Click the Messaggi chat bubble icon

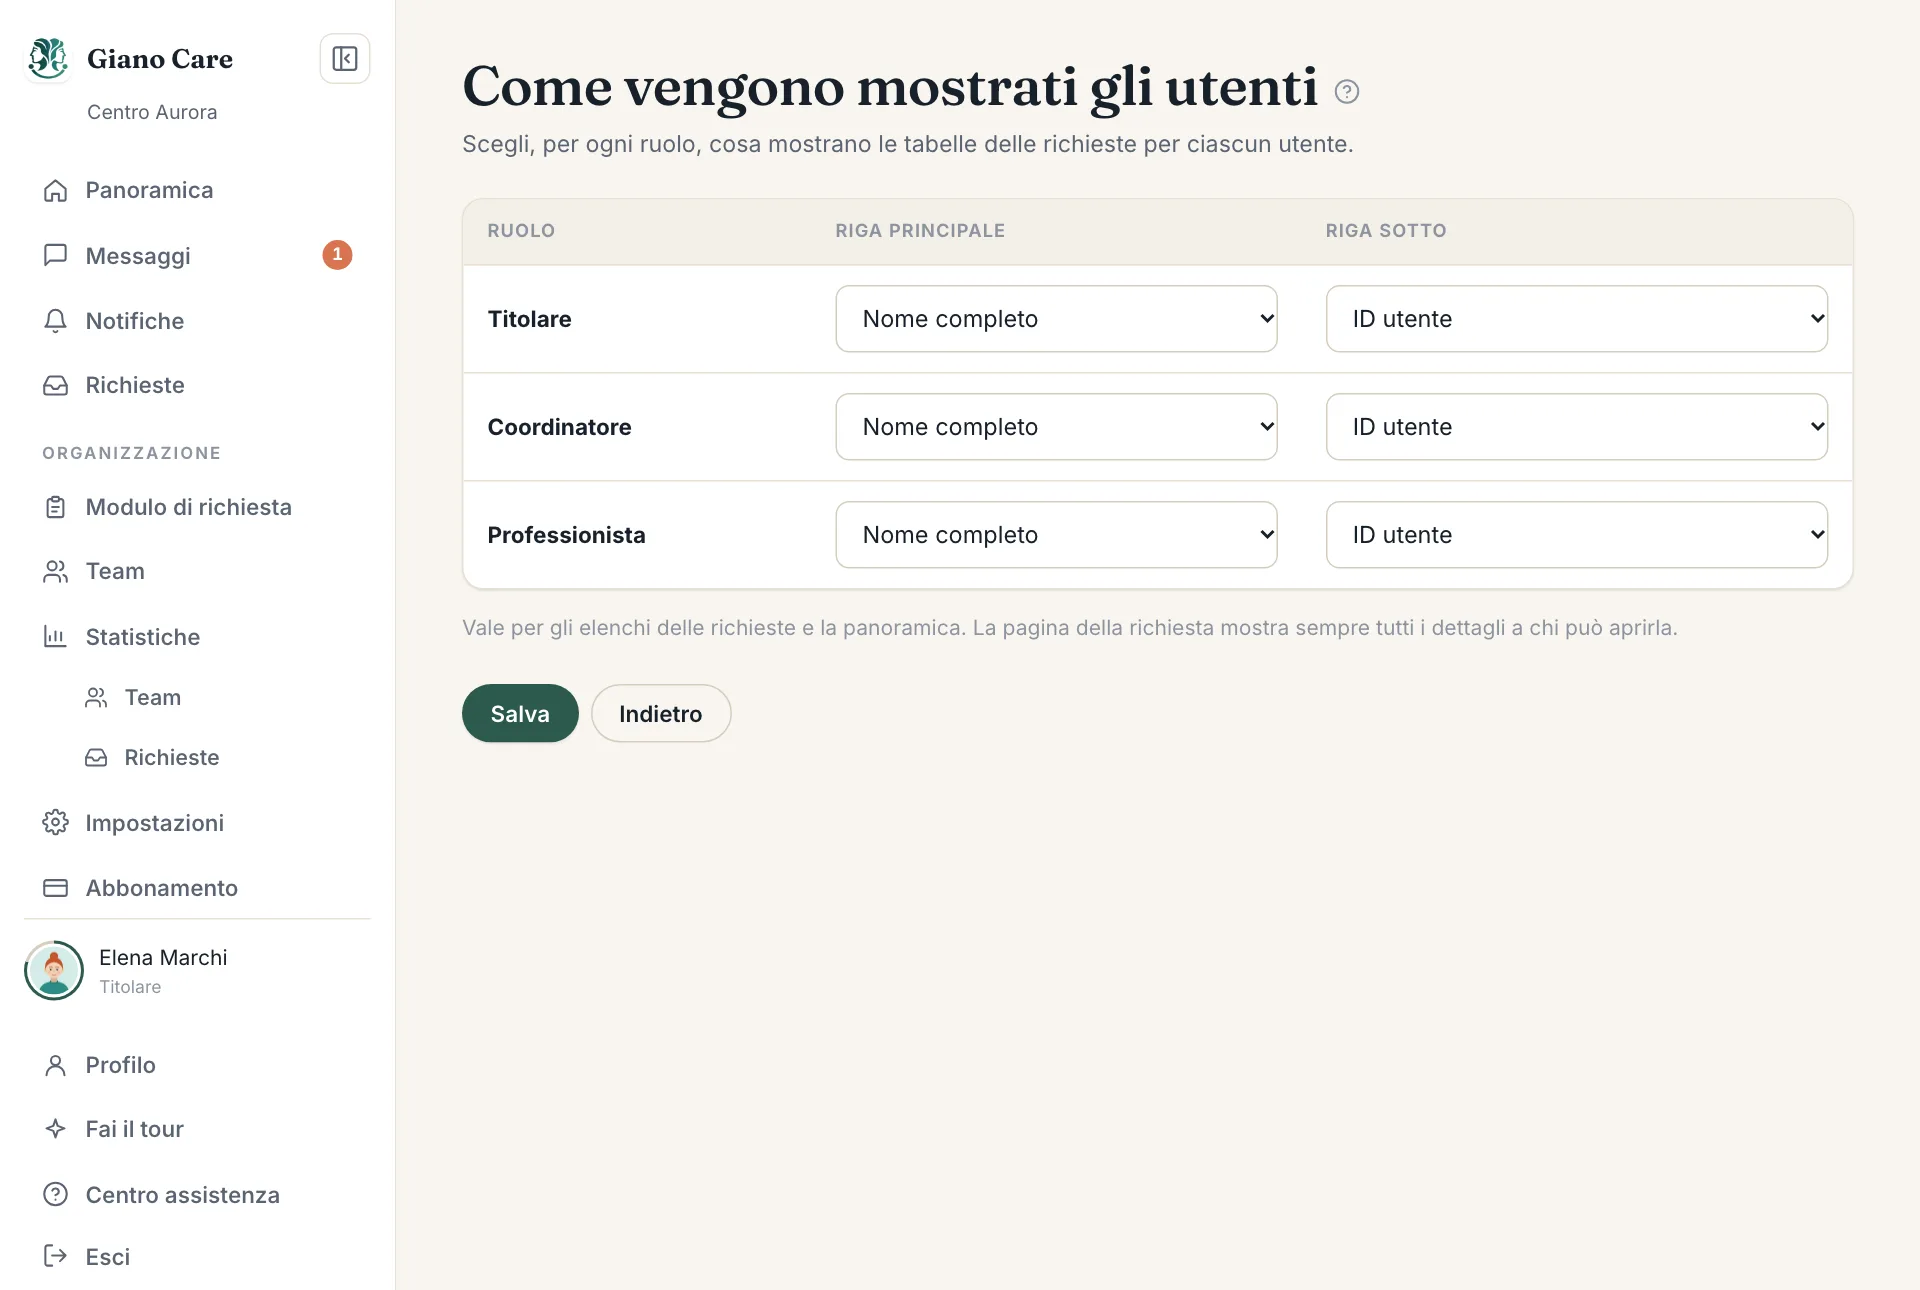56,255
